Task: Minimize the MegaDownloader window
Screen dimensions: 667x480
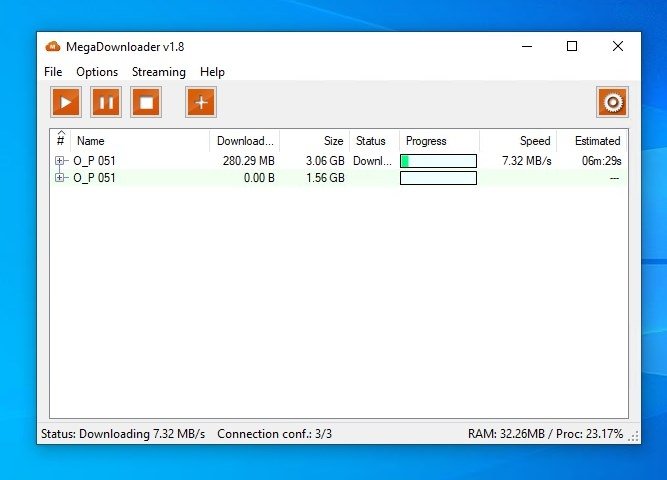Action: (527, 46)
